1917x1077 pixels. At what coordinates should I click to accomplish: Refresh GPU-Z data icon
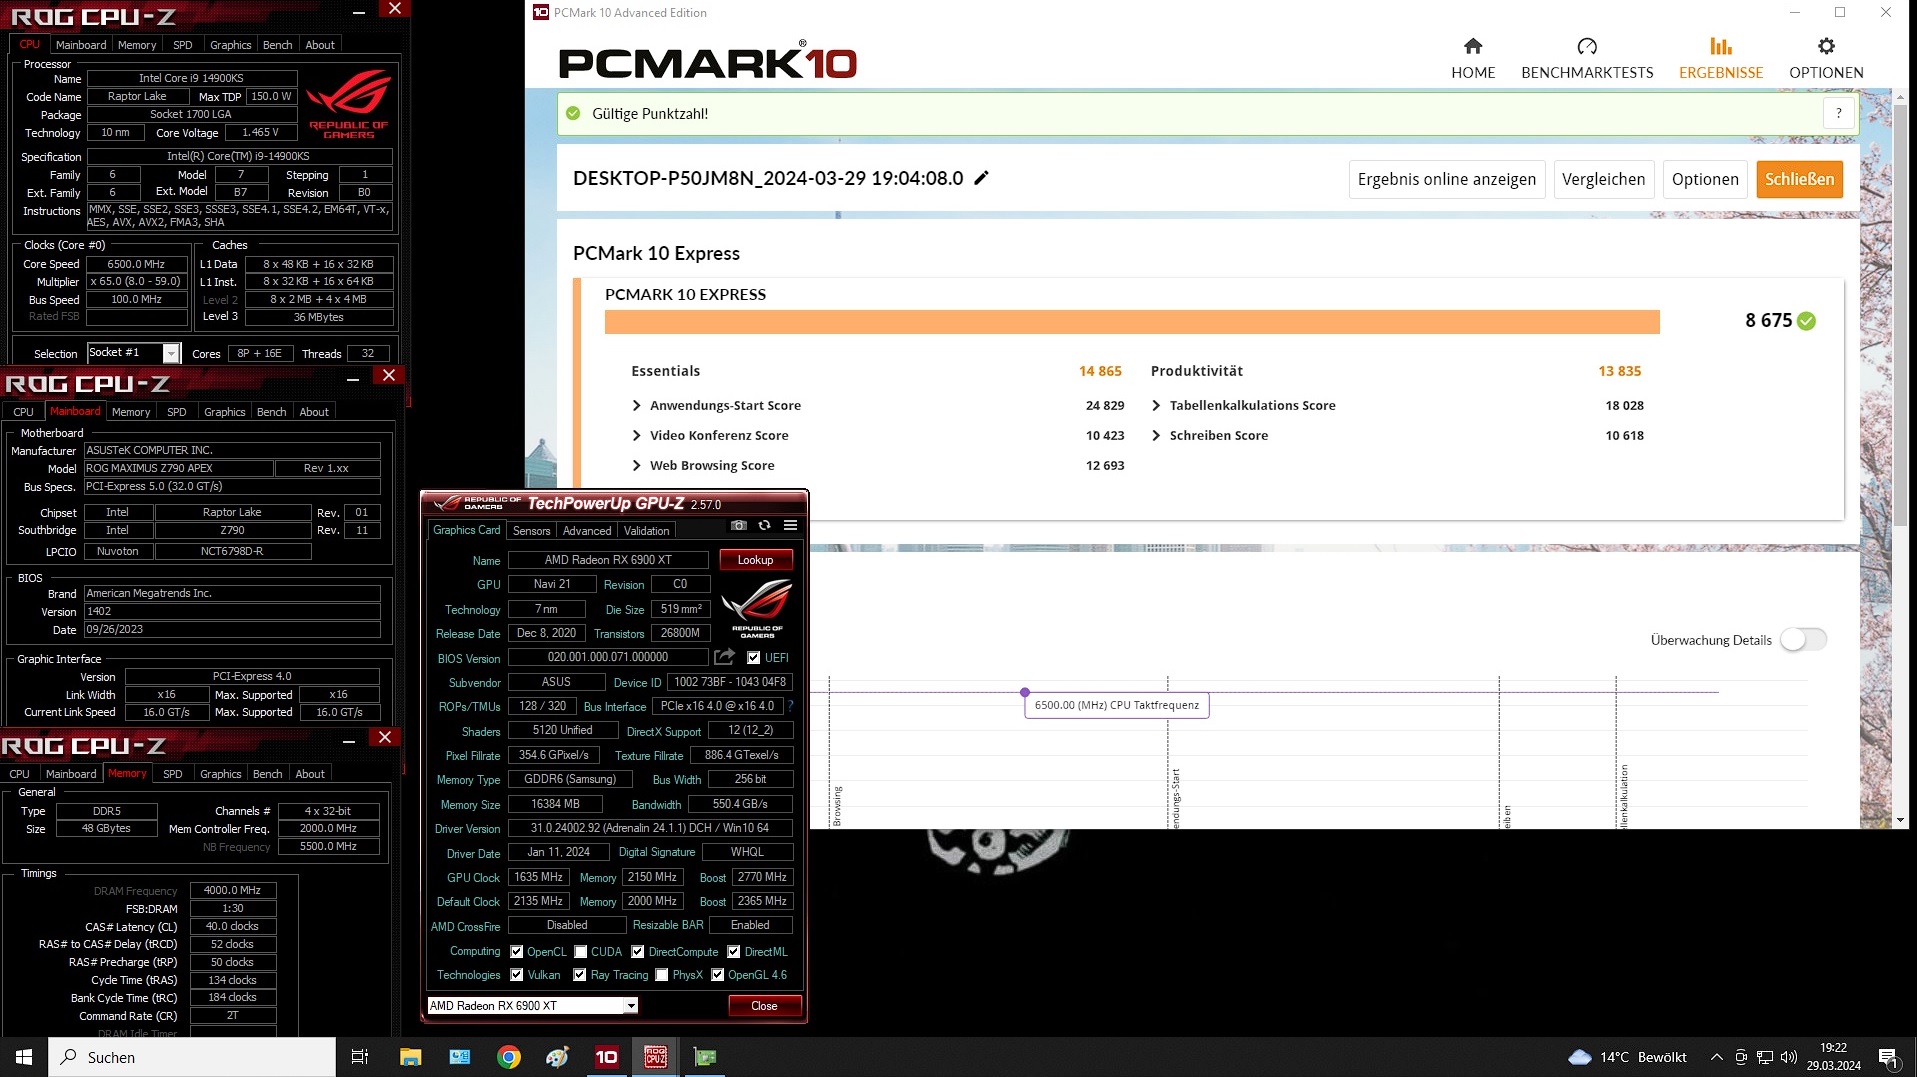tap(765, 525)
